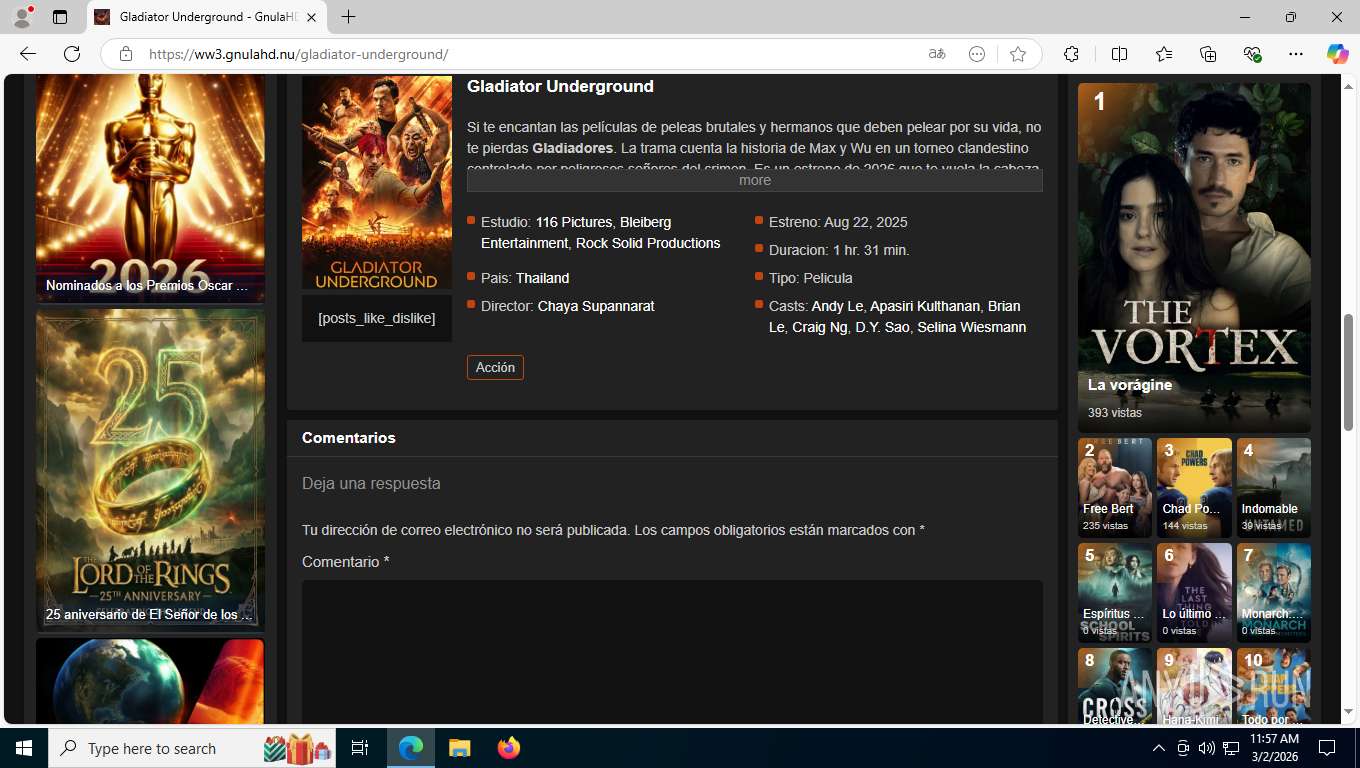This screenshot has width=1360, height=768.
Task: Open director Chaya Supannarat link
Action: 596,306
